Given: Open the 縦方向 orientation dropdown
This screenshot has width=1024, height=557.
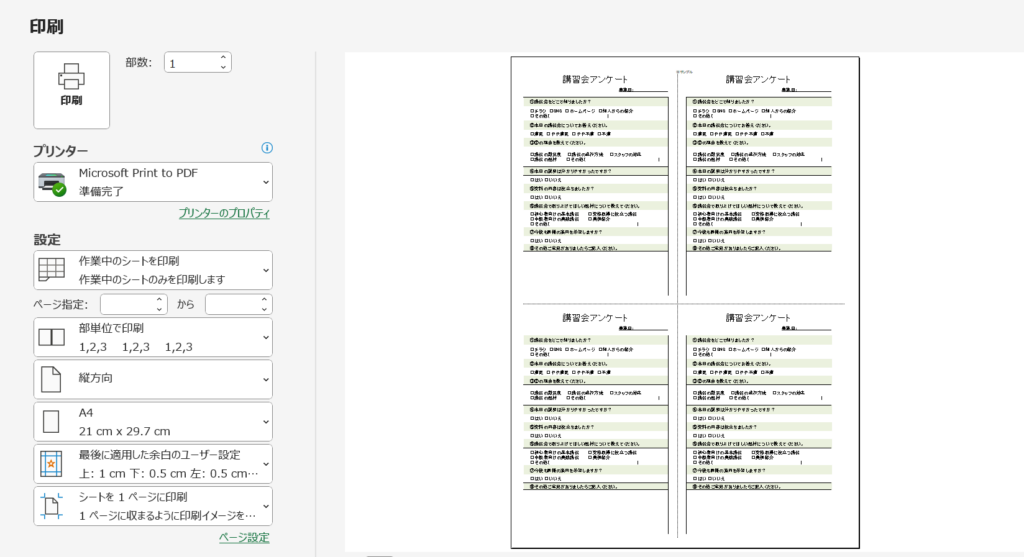Looking at the screenshot, I should (x=153, y=379).
